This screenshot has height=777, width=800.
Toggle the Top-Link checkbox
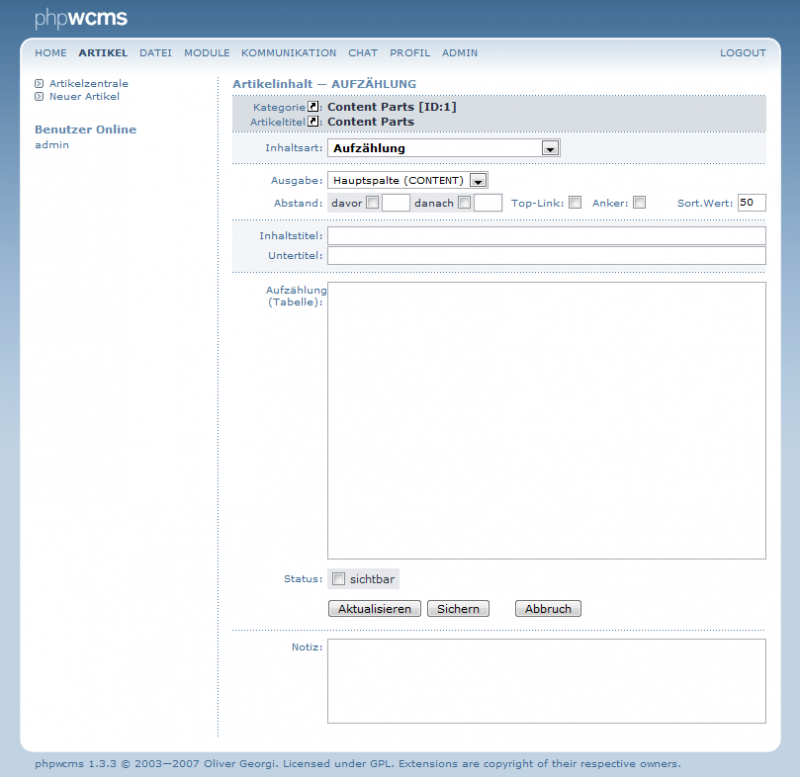point(575,203)
